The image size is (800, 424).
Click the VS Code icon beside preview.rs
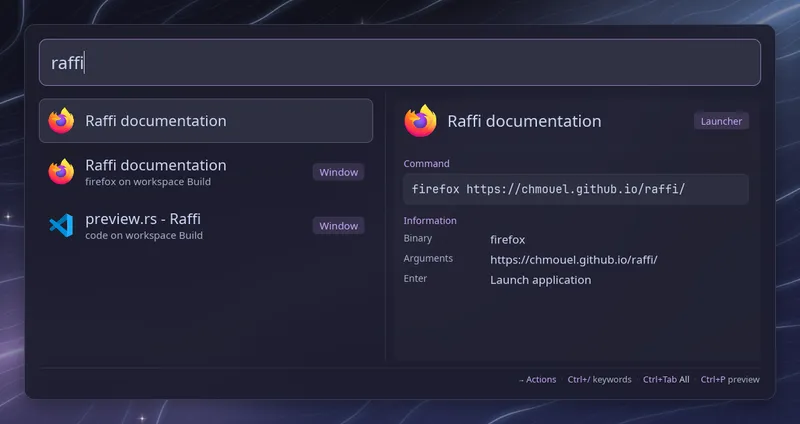61,226
